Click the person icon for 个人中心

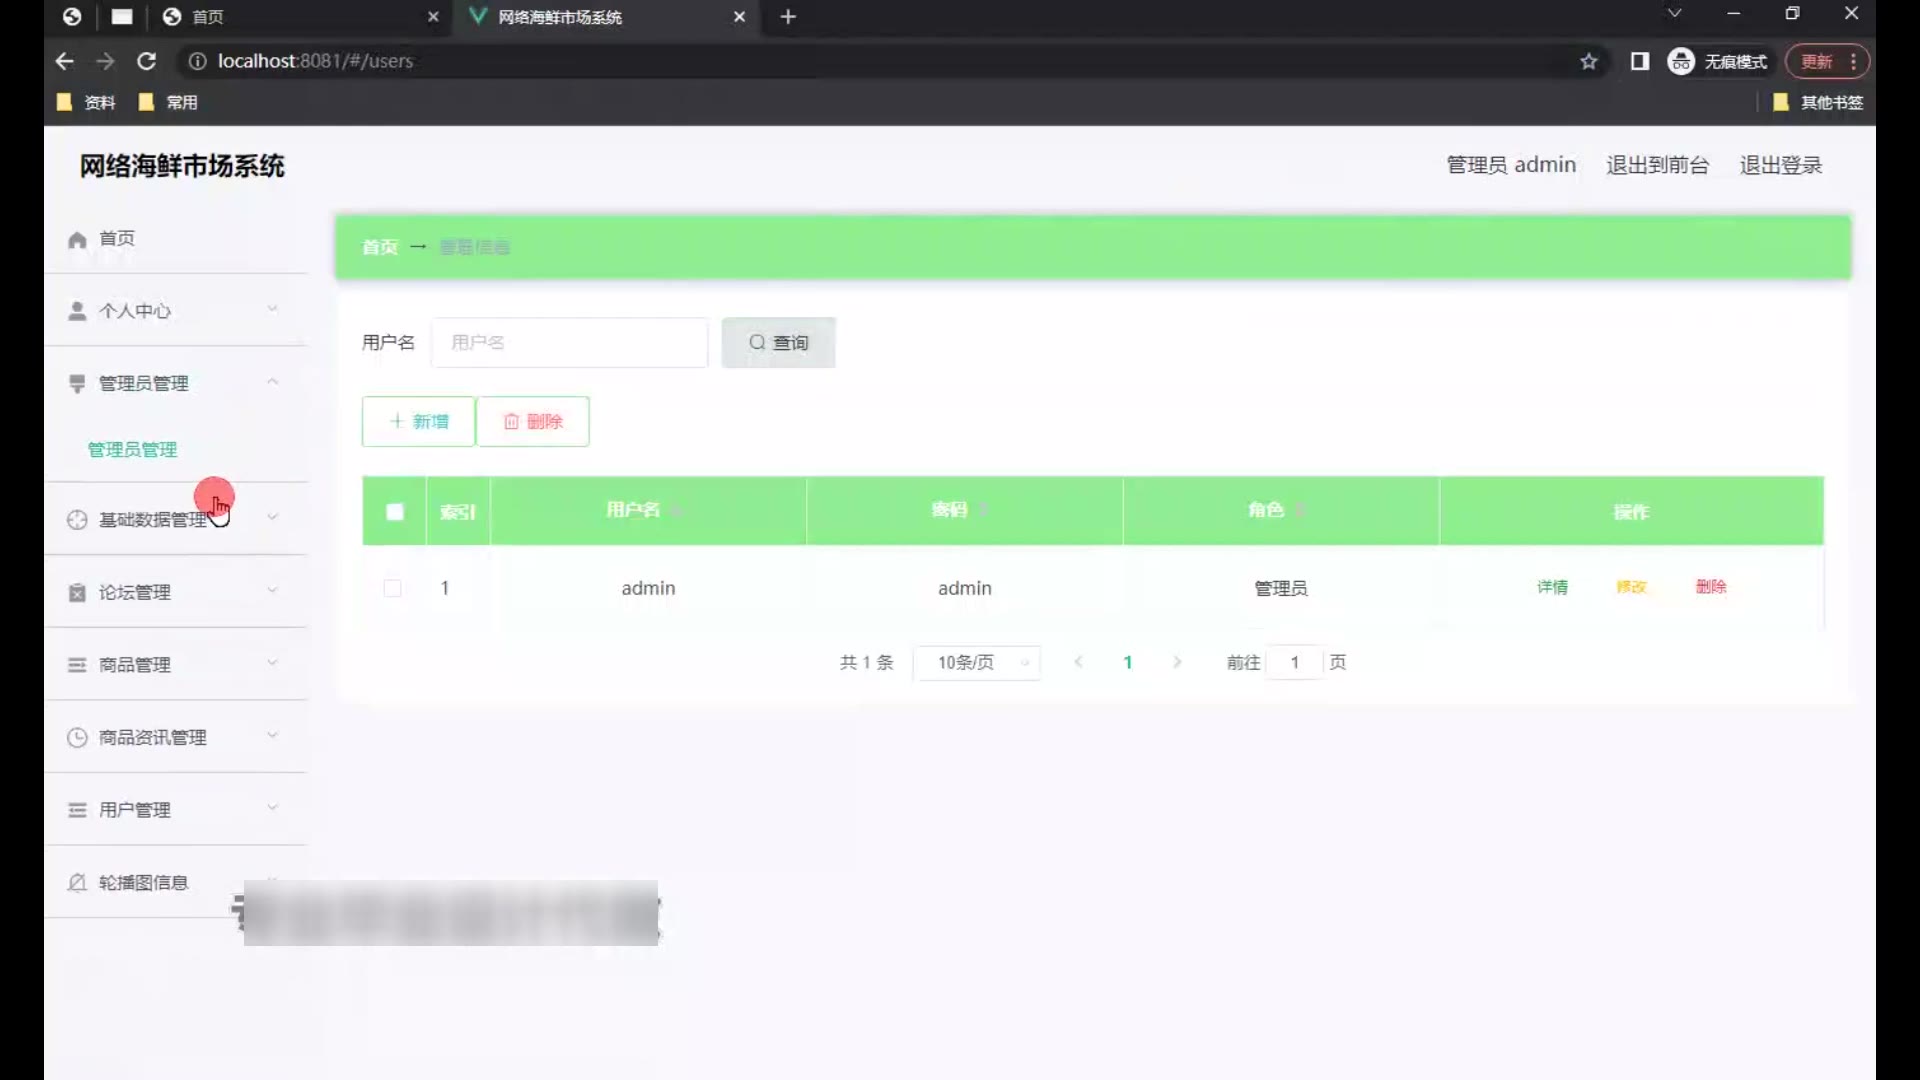(x=77, y=311)
